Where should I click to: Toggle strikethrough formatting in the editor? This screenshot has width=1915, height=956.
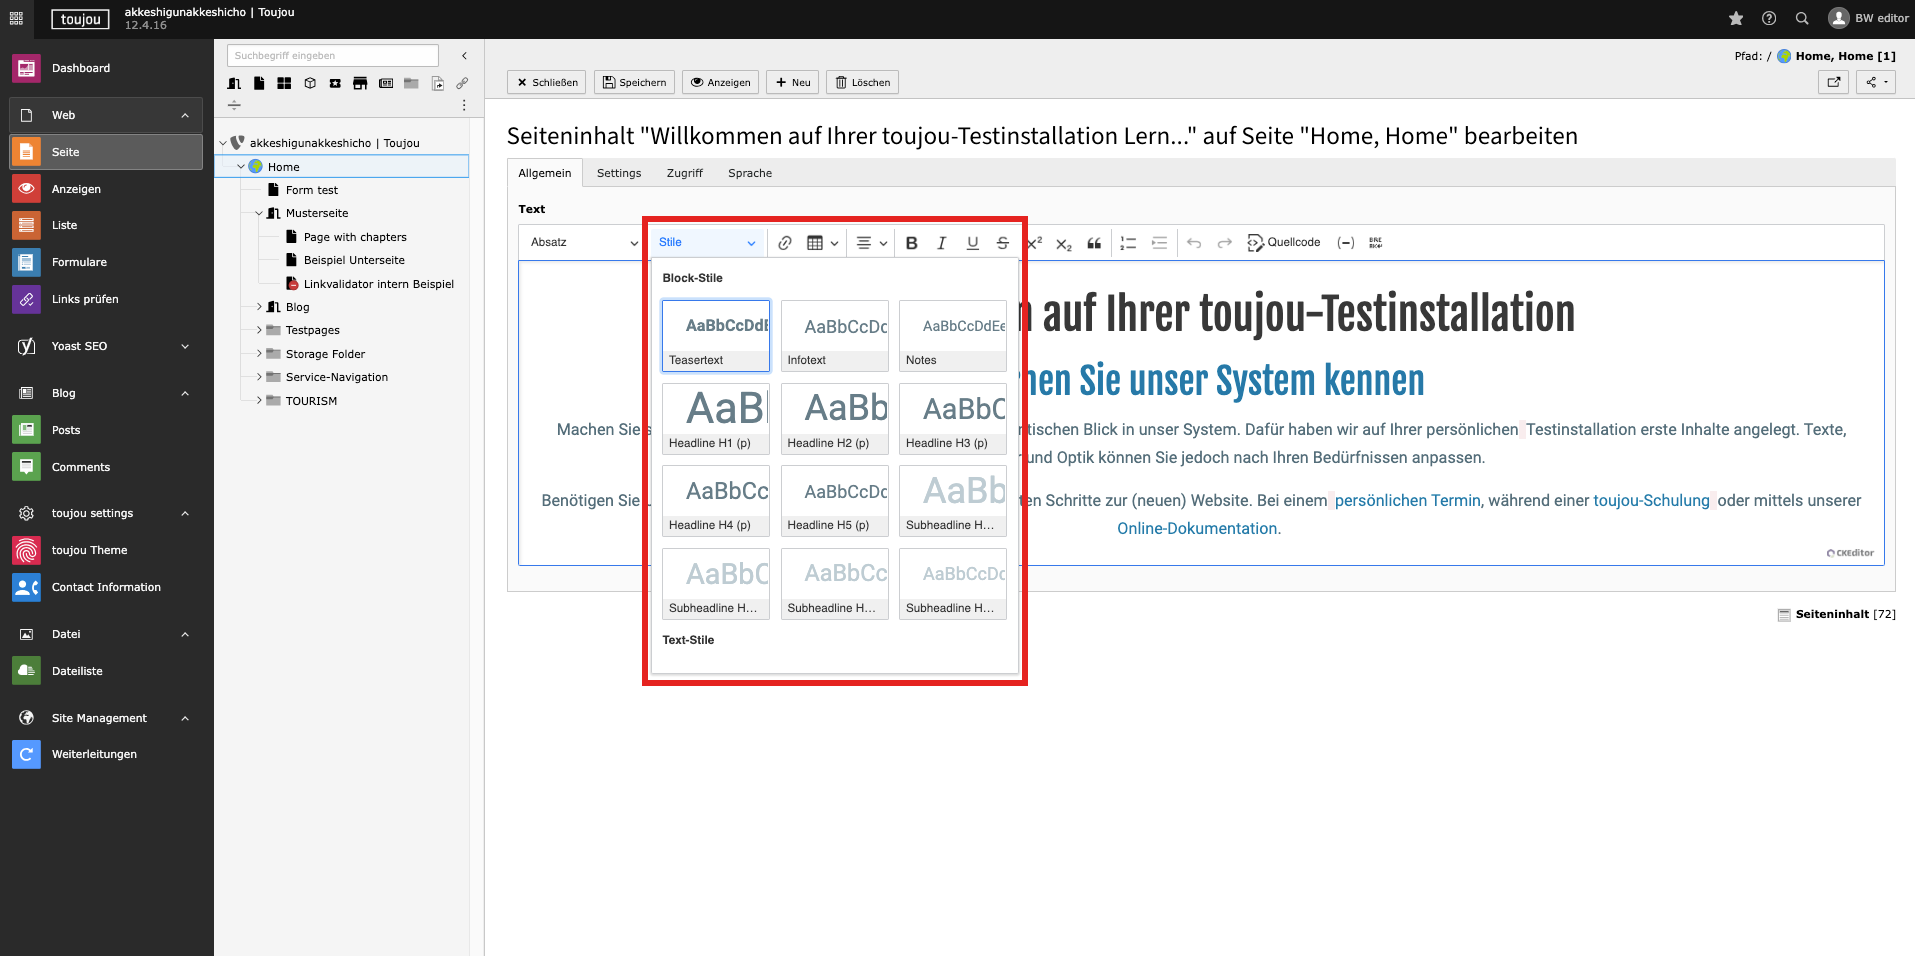click(1003, 242)
